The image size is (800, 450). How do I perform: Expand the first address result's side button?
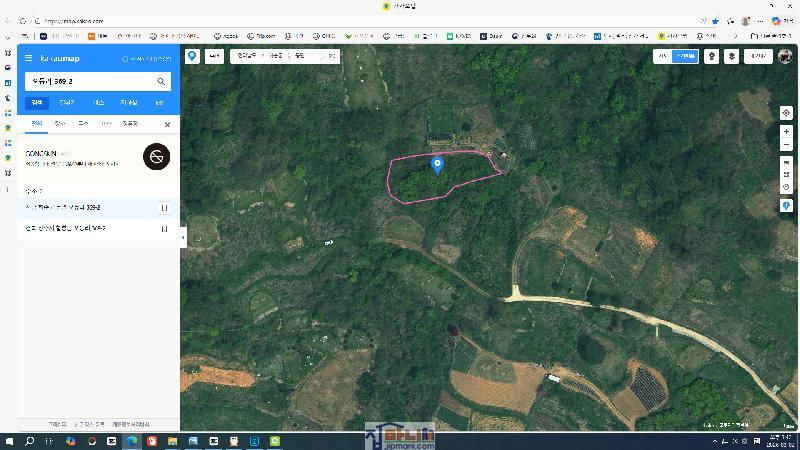point(164,208)
